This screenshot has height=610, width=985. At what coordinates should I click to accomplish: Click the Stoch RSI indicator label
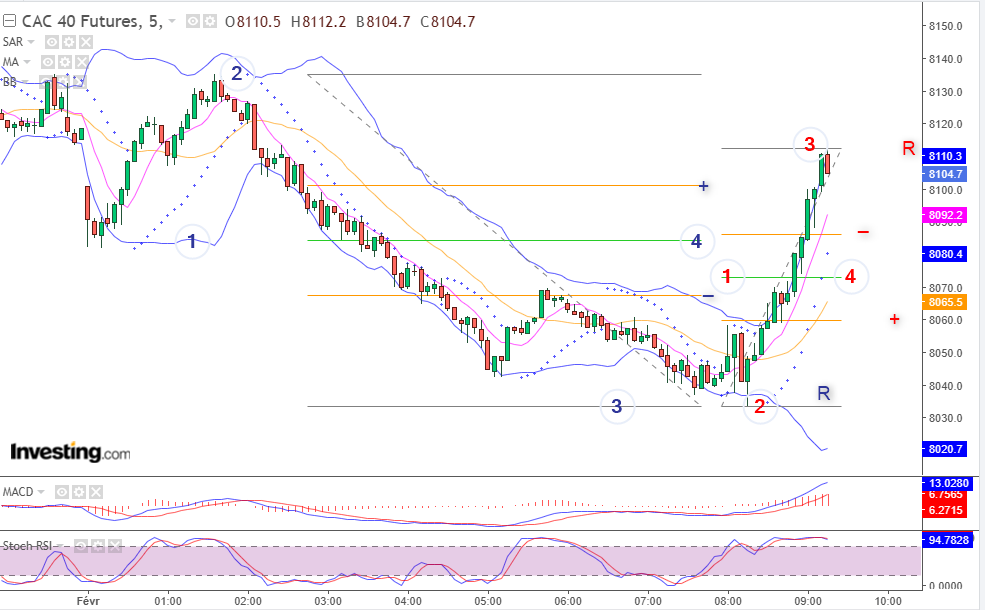[27, 546]
